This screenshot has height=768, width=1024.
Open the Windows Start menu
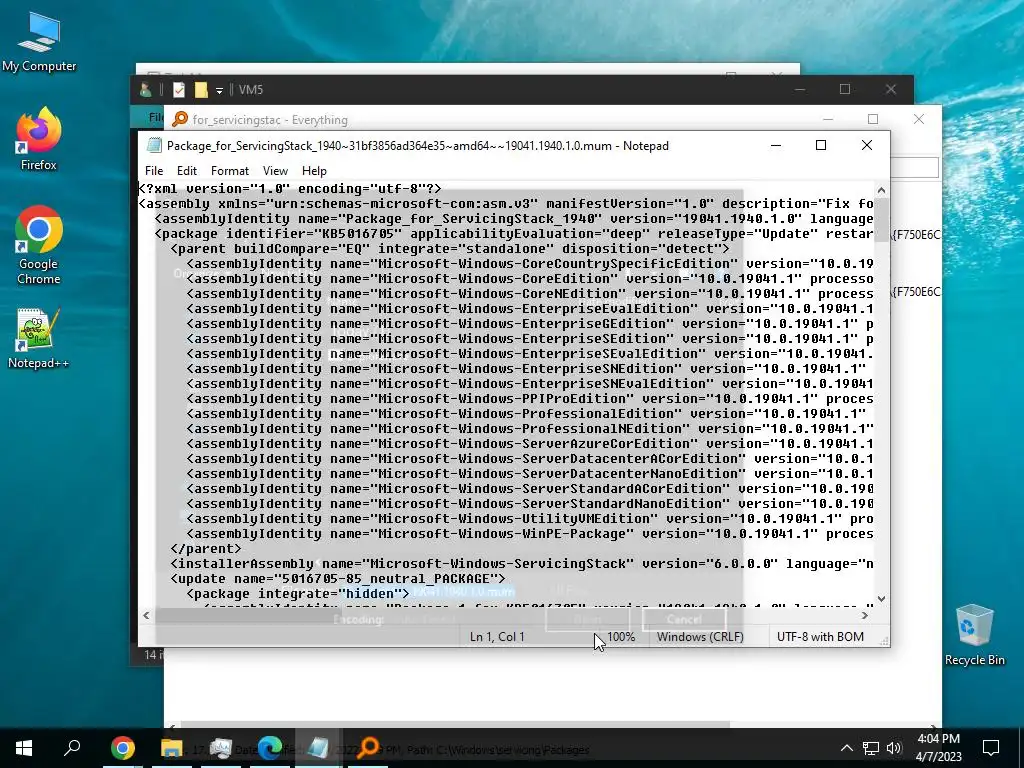click(24, 748)
